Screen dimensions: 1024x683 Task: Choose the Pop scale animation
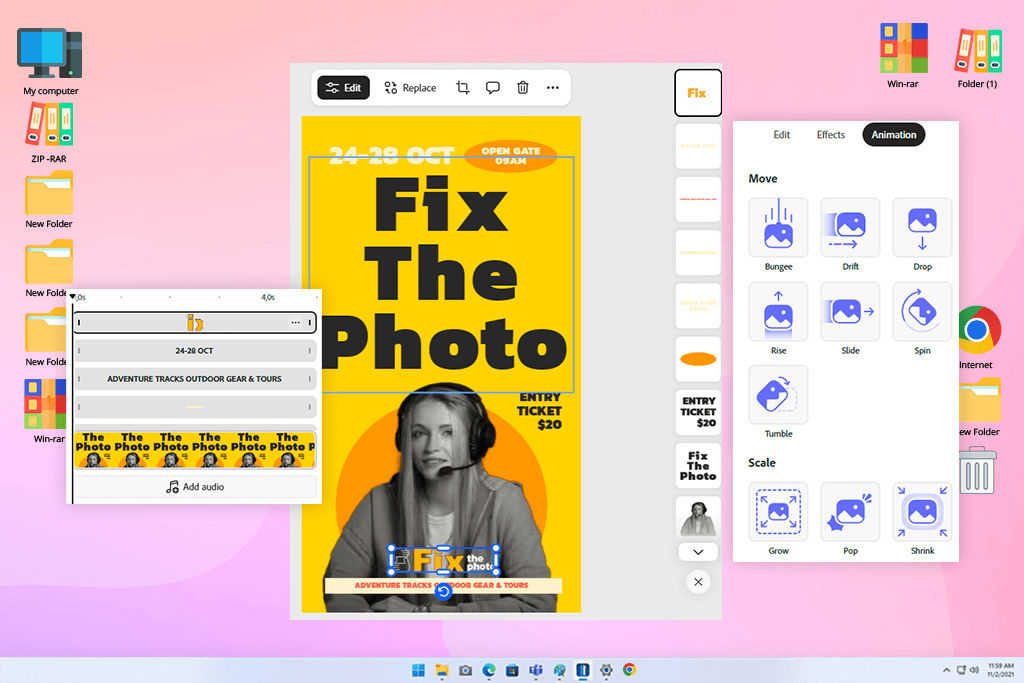(850, 512)
